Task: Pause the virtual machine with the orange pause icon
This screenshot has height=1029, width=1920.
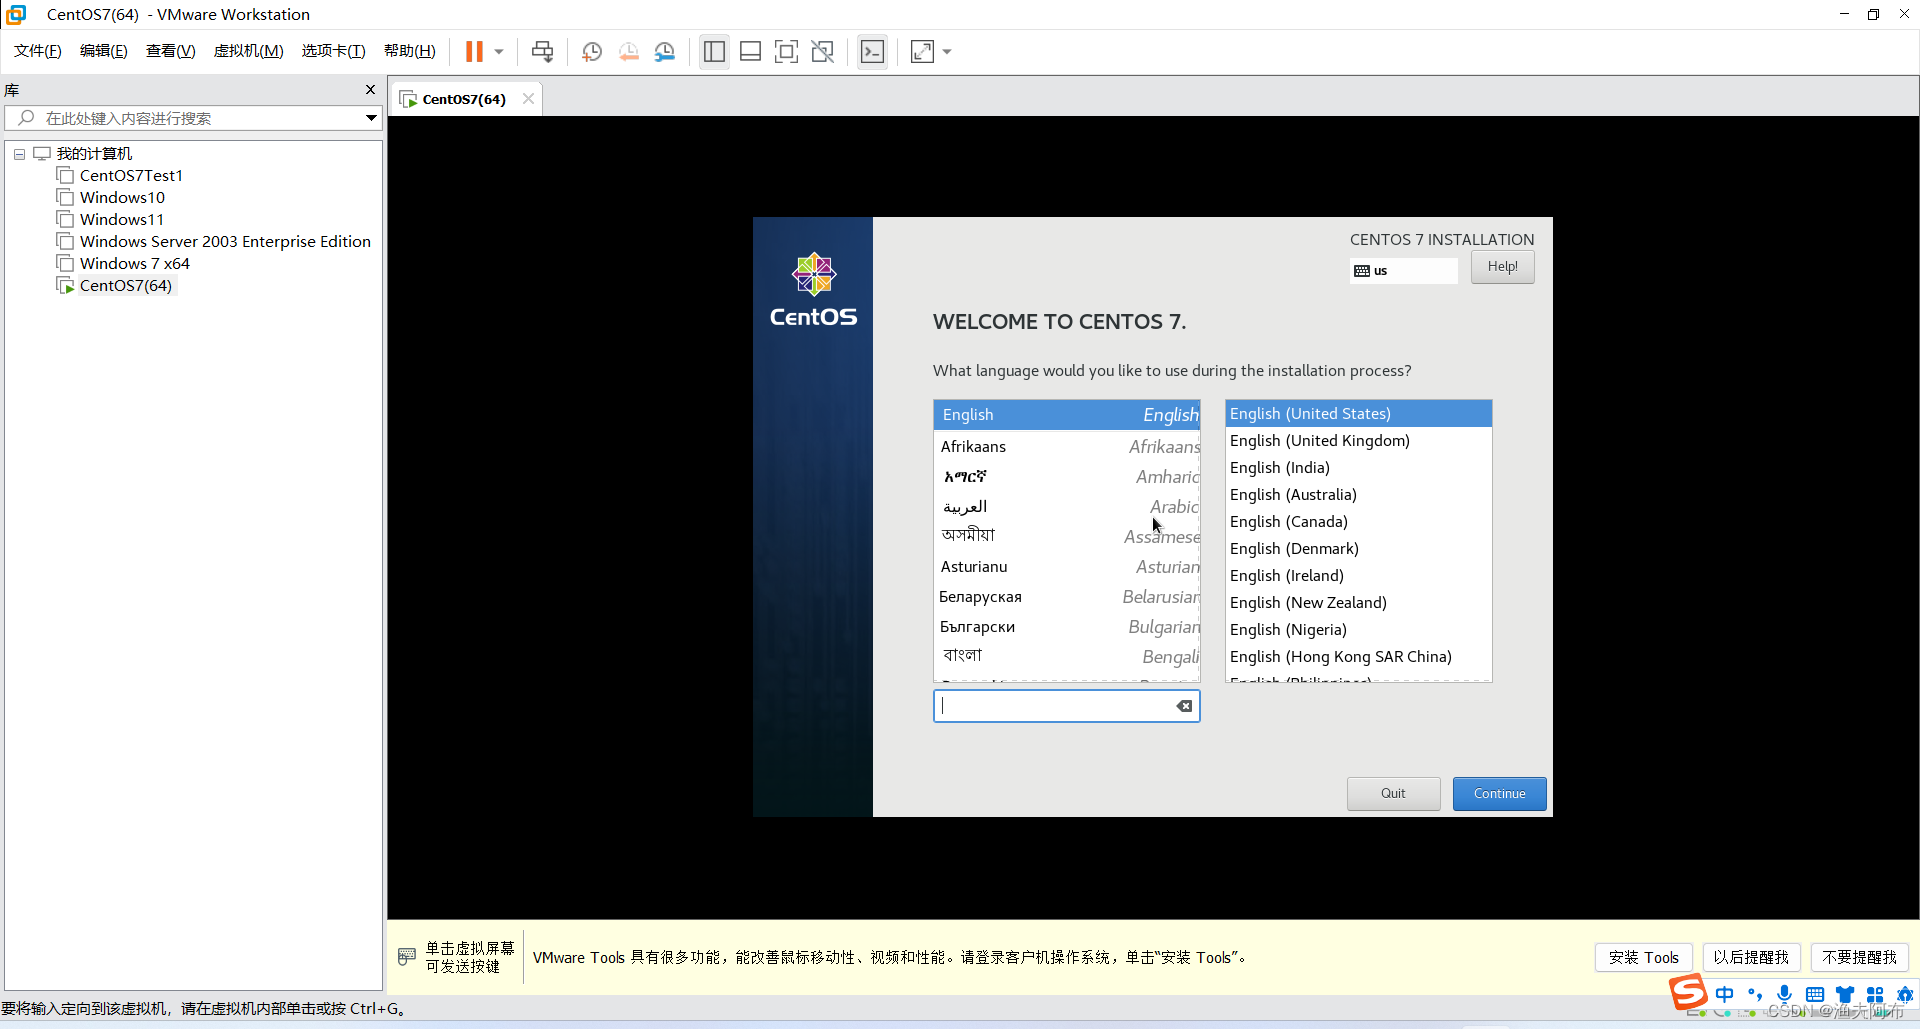Action: (474, 51)
